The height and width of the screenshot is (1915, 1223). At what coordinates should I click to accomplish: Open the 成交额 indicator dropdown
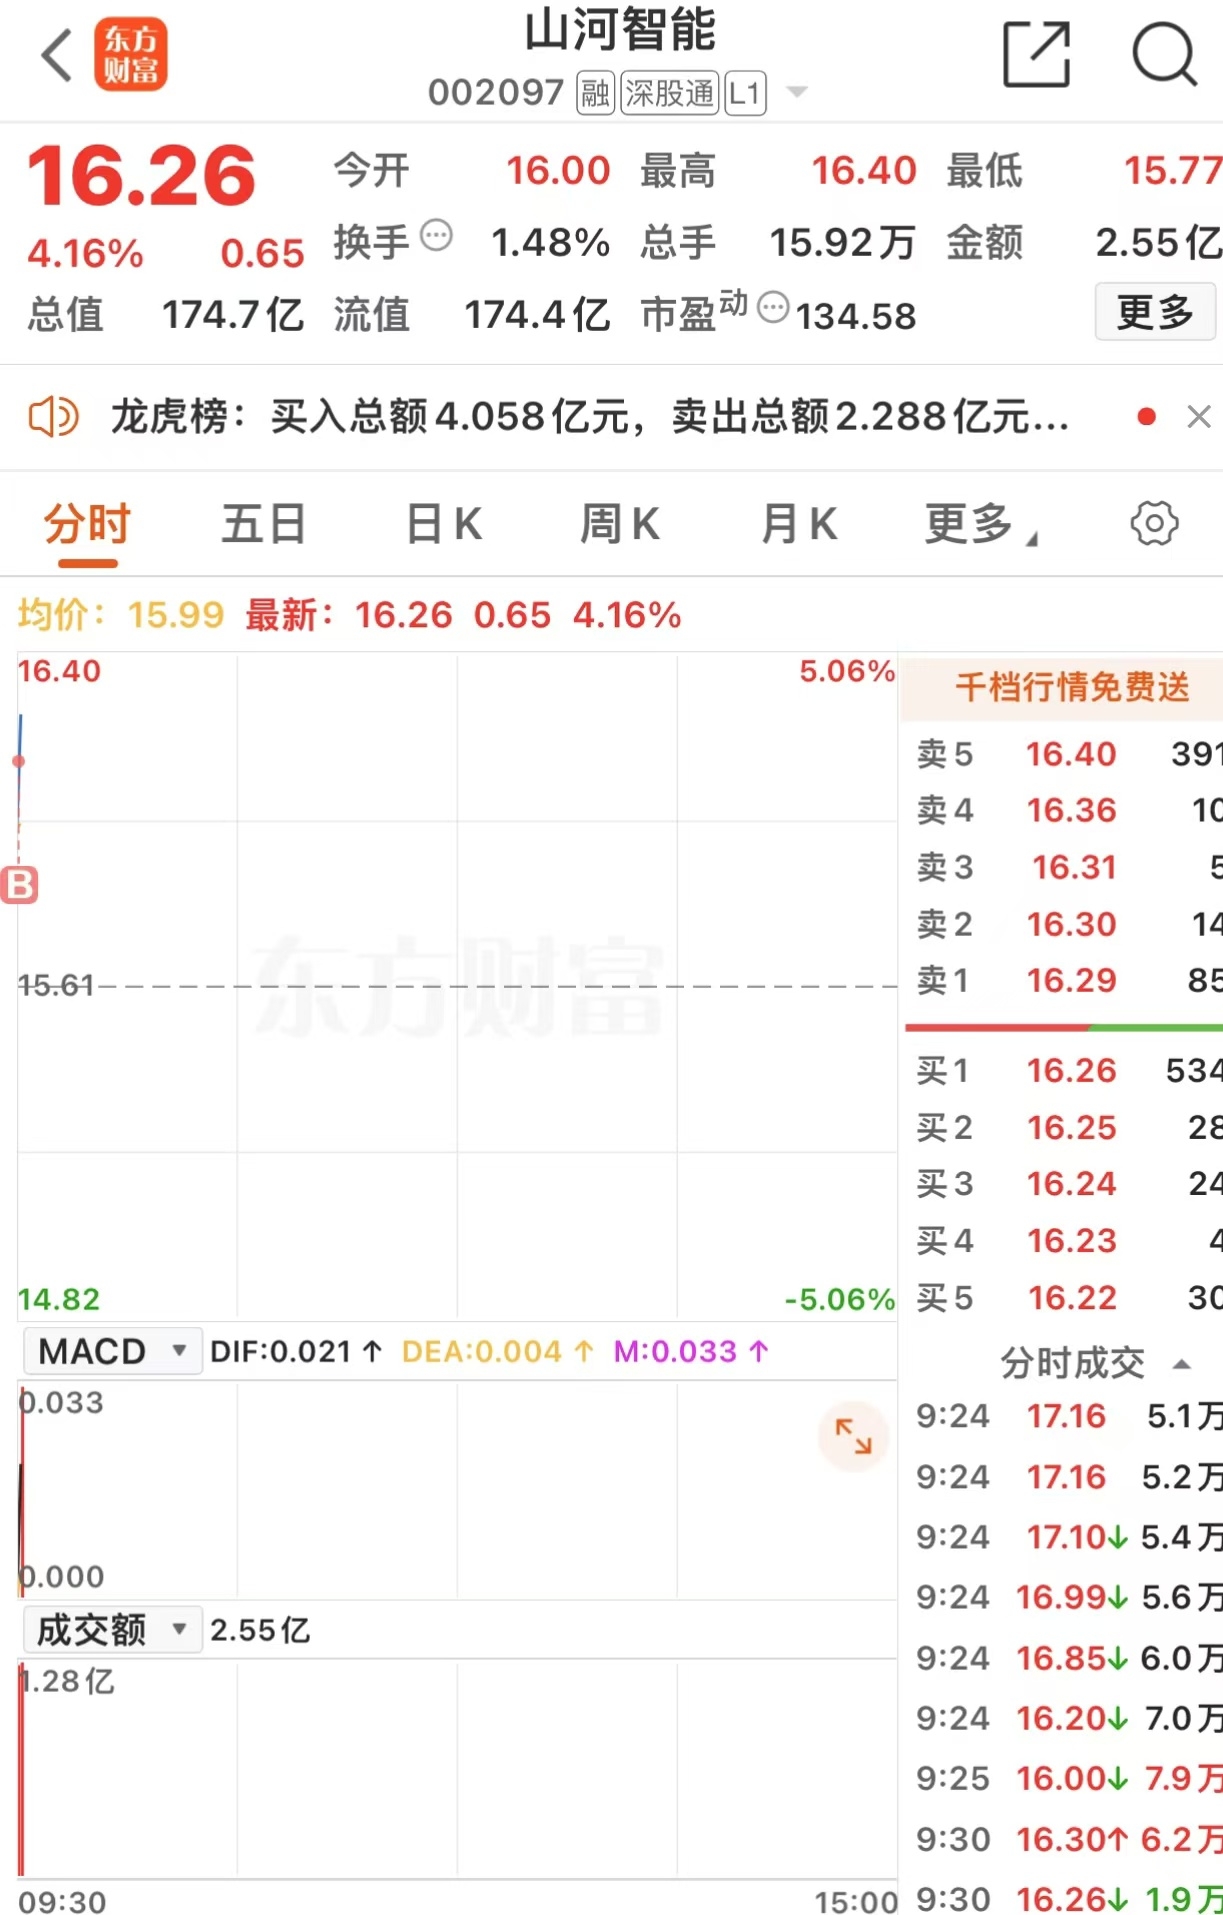coord(112,1629)
